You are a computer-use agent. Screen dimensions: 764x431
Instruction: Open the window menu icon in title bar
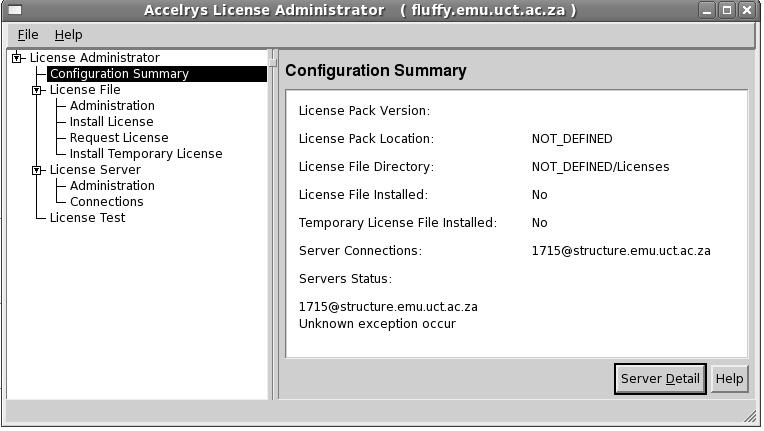click(x=13, y=10)
